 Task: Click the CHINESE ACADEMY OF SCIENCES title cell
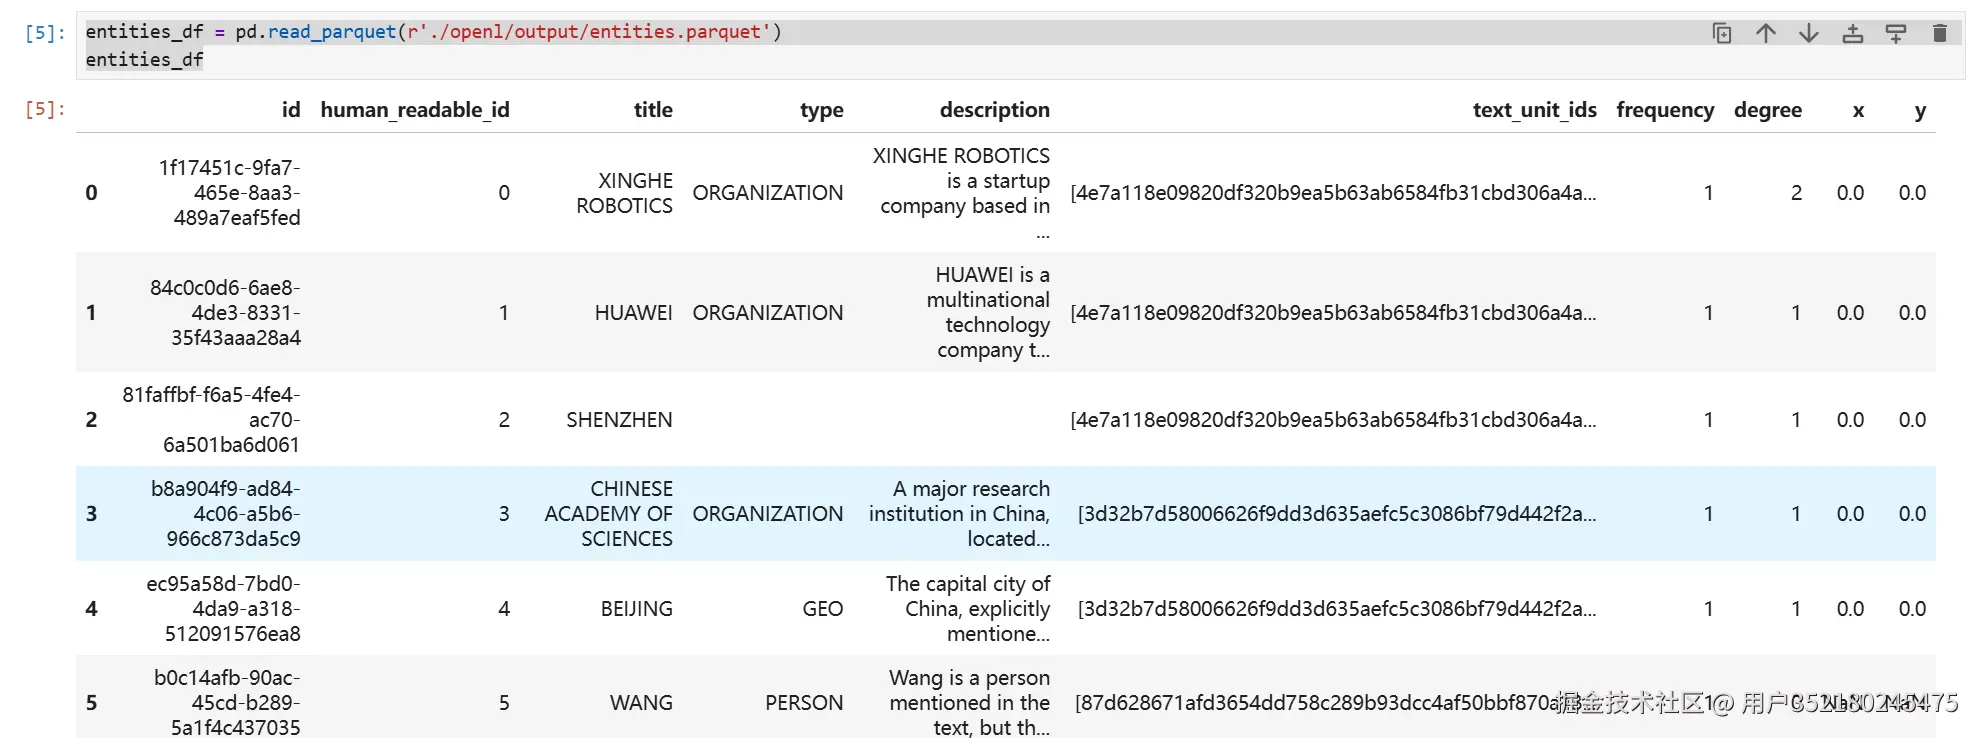click(608, 514)
